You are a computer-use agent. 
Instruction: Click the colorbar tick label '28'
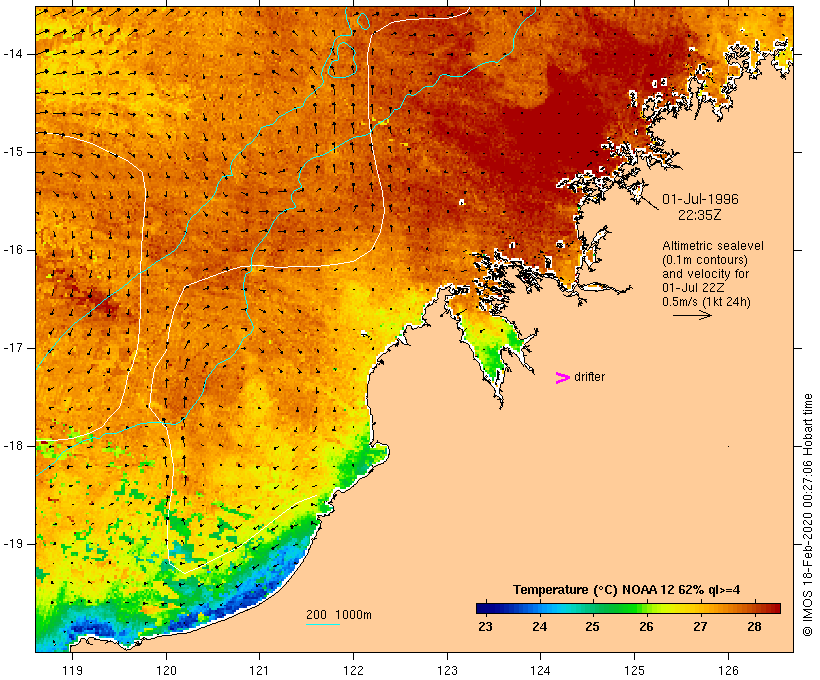click(754, 627)
